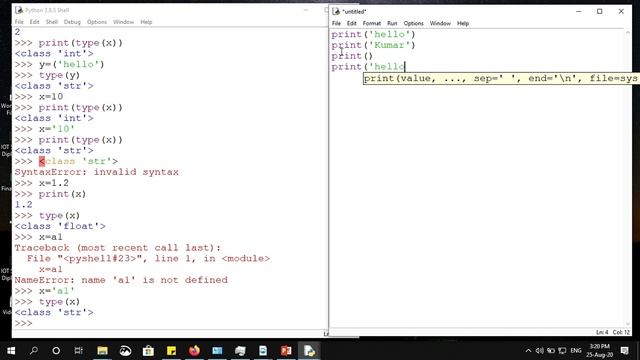Open Format menu in untitled editor
640x360 pixels.
pyautogui.click(x=372, y=23)
